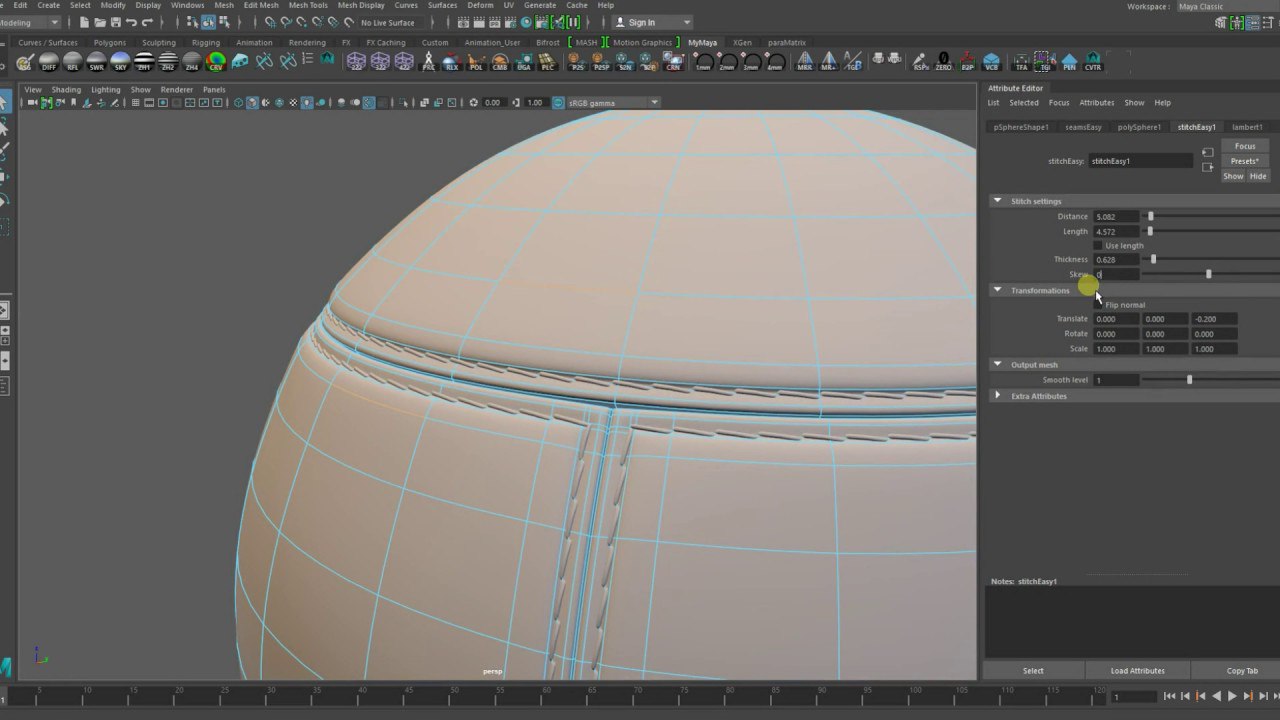Viewport: 1280px width, 720px height.
Task: Click the B2P shelf icon
Action: tap(968, 62)
